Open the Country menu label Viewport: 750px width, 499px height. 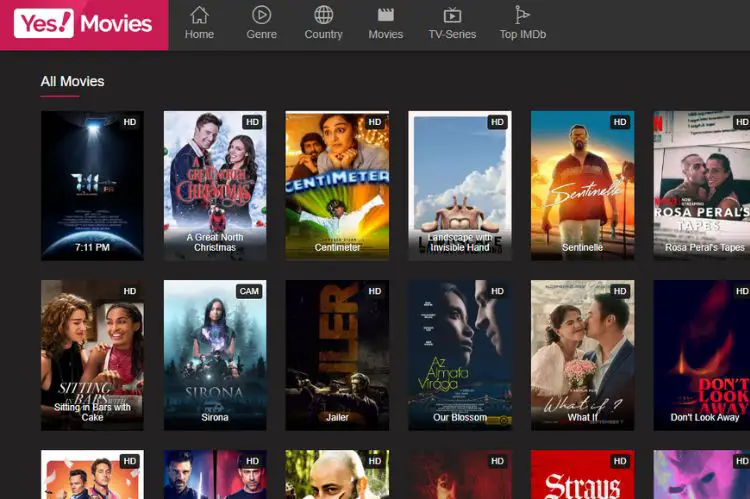point(323,34)
